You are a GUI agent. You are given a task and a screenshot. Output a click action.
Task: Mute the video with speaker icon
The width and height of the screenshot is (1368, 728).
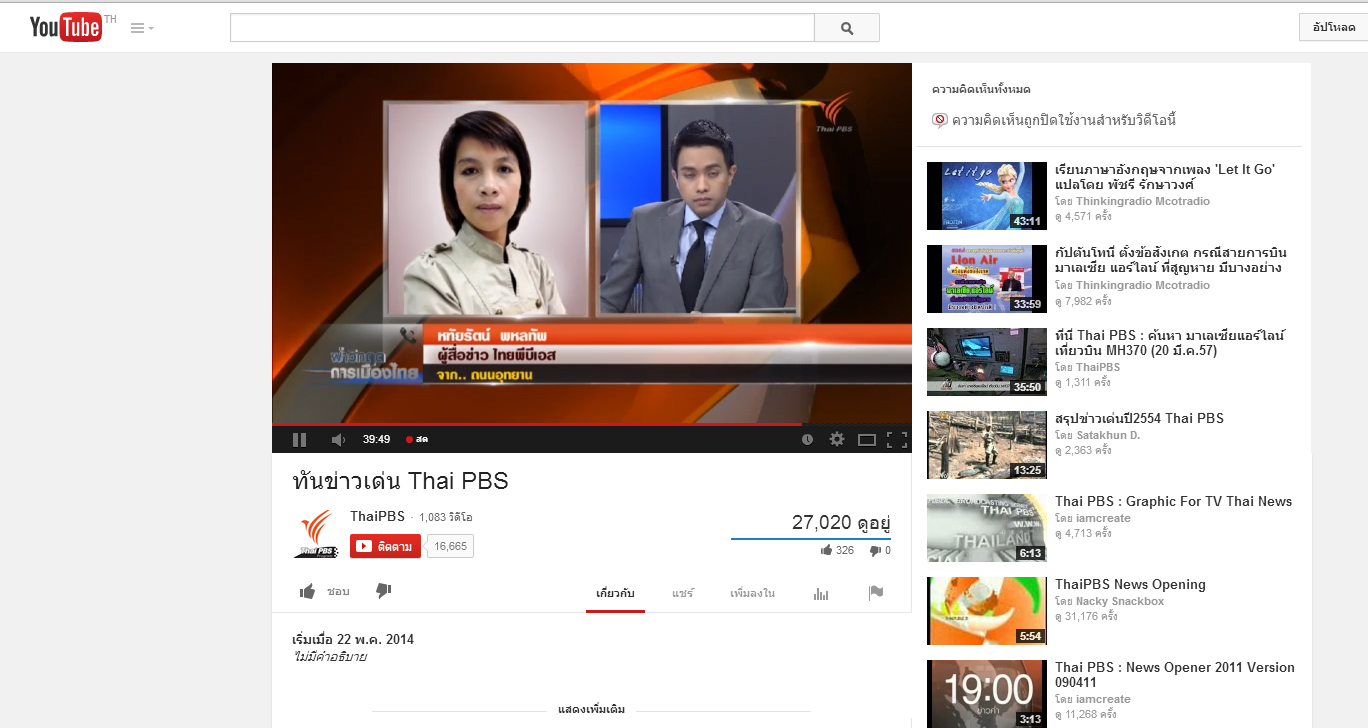[338, 439]
